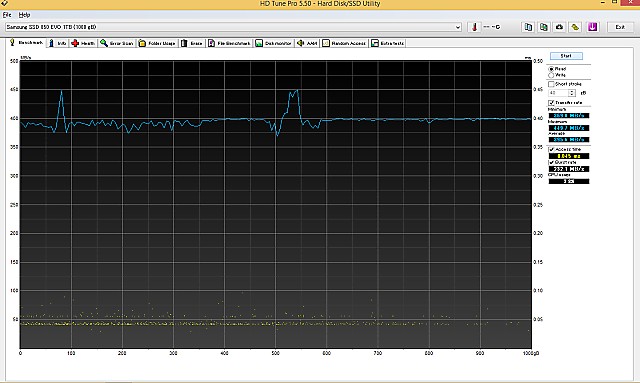Select the Write radio button
Image resolution: width=640 pixels, height=383 pixels.
tap(551, 75)
